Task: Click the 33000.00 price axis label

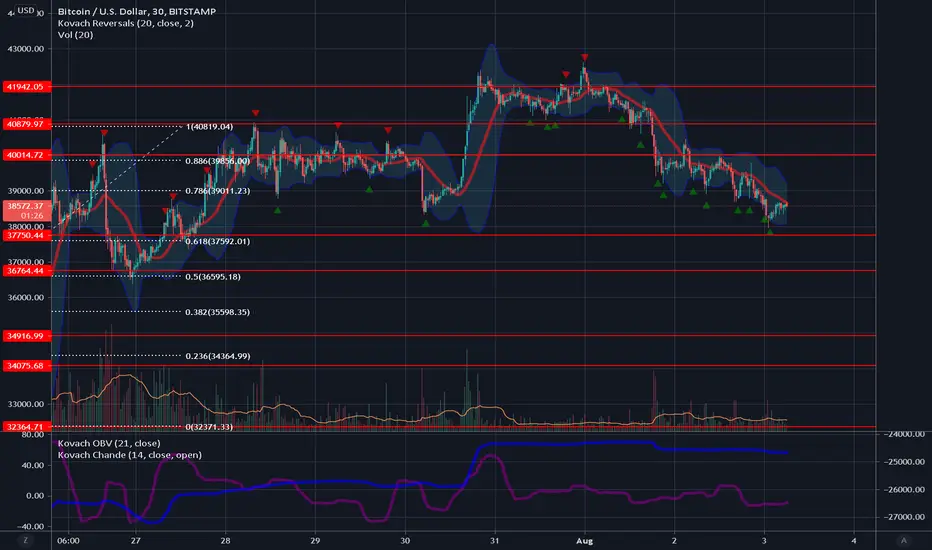Action: click(26, 404)
